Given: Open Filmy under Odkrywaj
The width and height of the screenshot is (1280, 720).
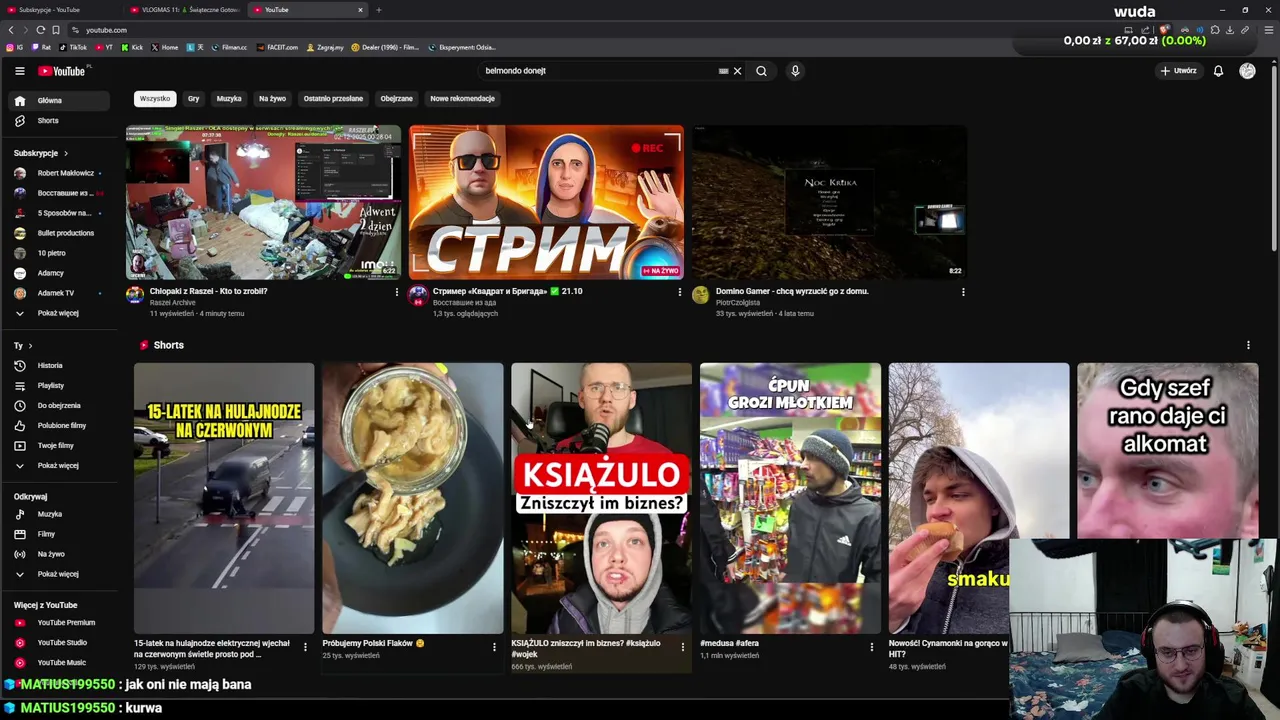Looking at the screenshot, I should 60,534.
